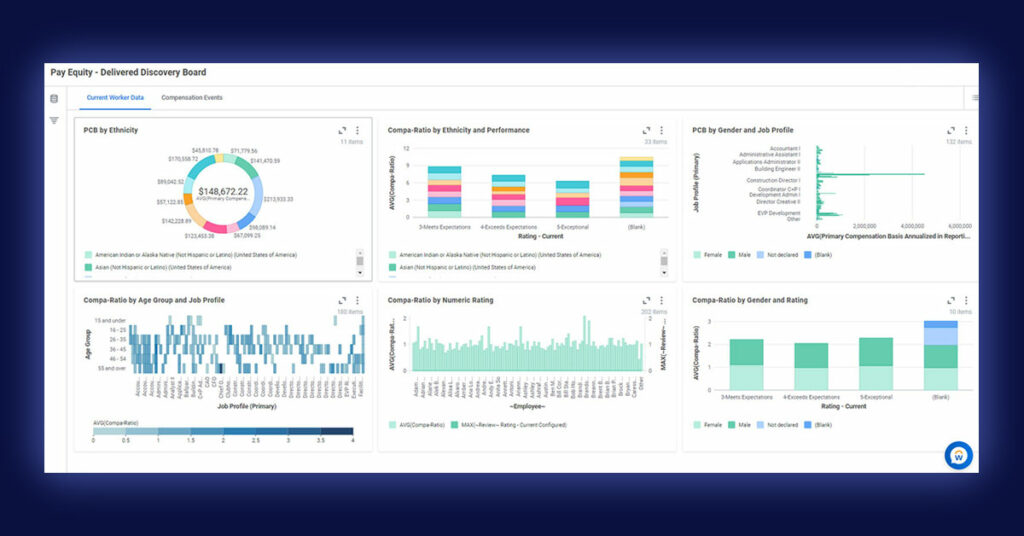Toggle AVG(Compa-Ratio) legend in Numeric Rating chart
Screen dimensions: 1024x536
pyautogui.click(x=417, y=425)
